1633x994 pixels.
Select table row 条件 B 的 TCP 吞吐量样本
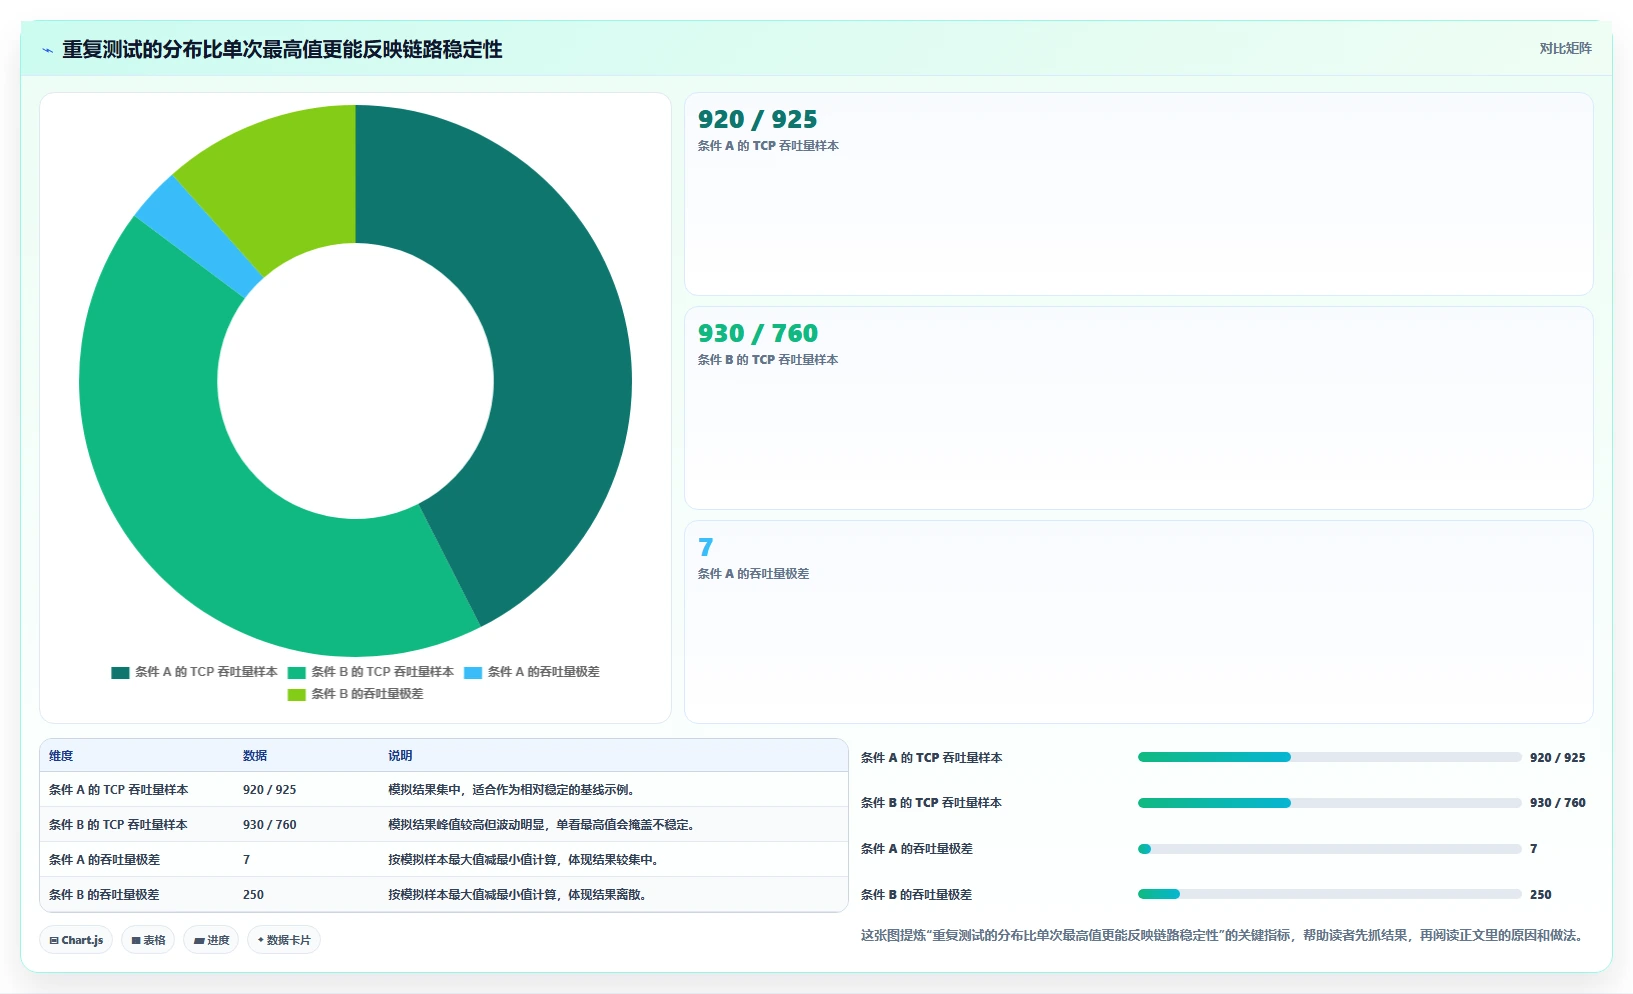click(444, 825)
